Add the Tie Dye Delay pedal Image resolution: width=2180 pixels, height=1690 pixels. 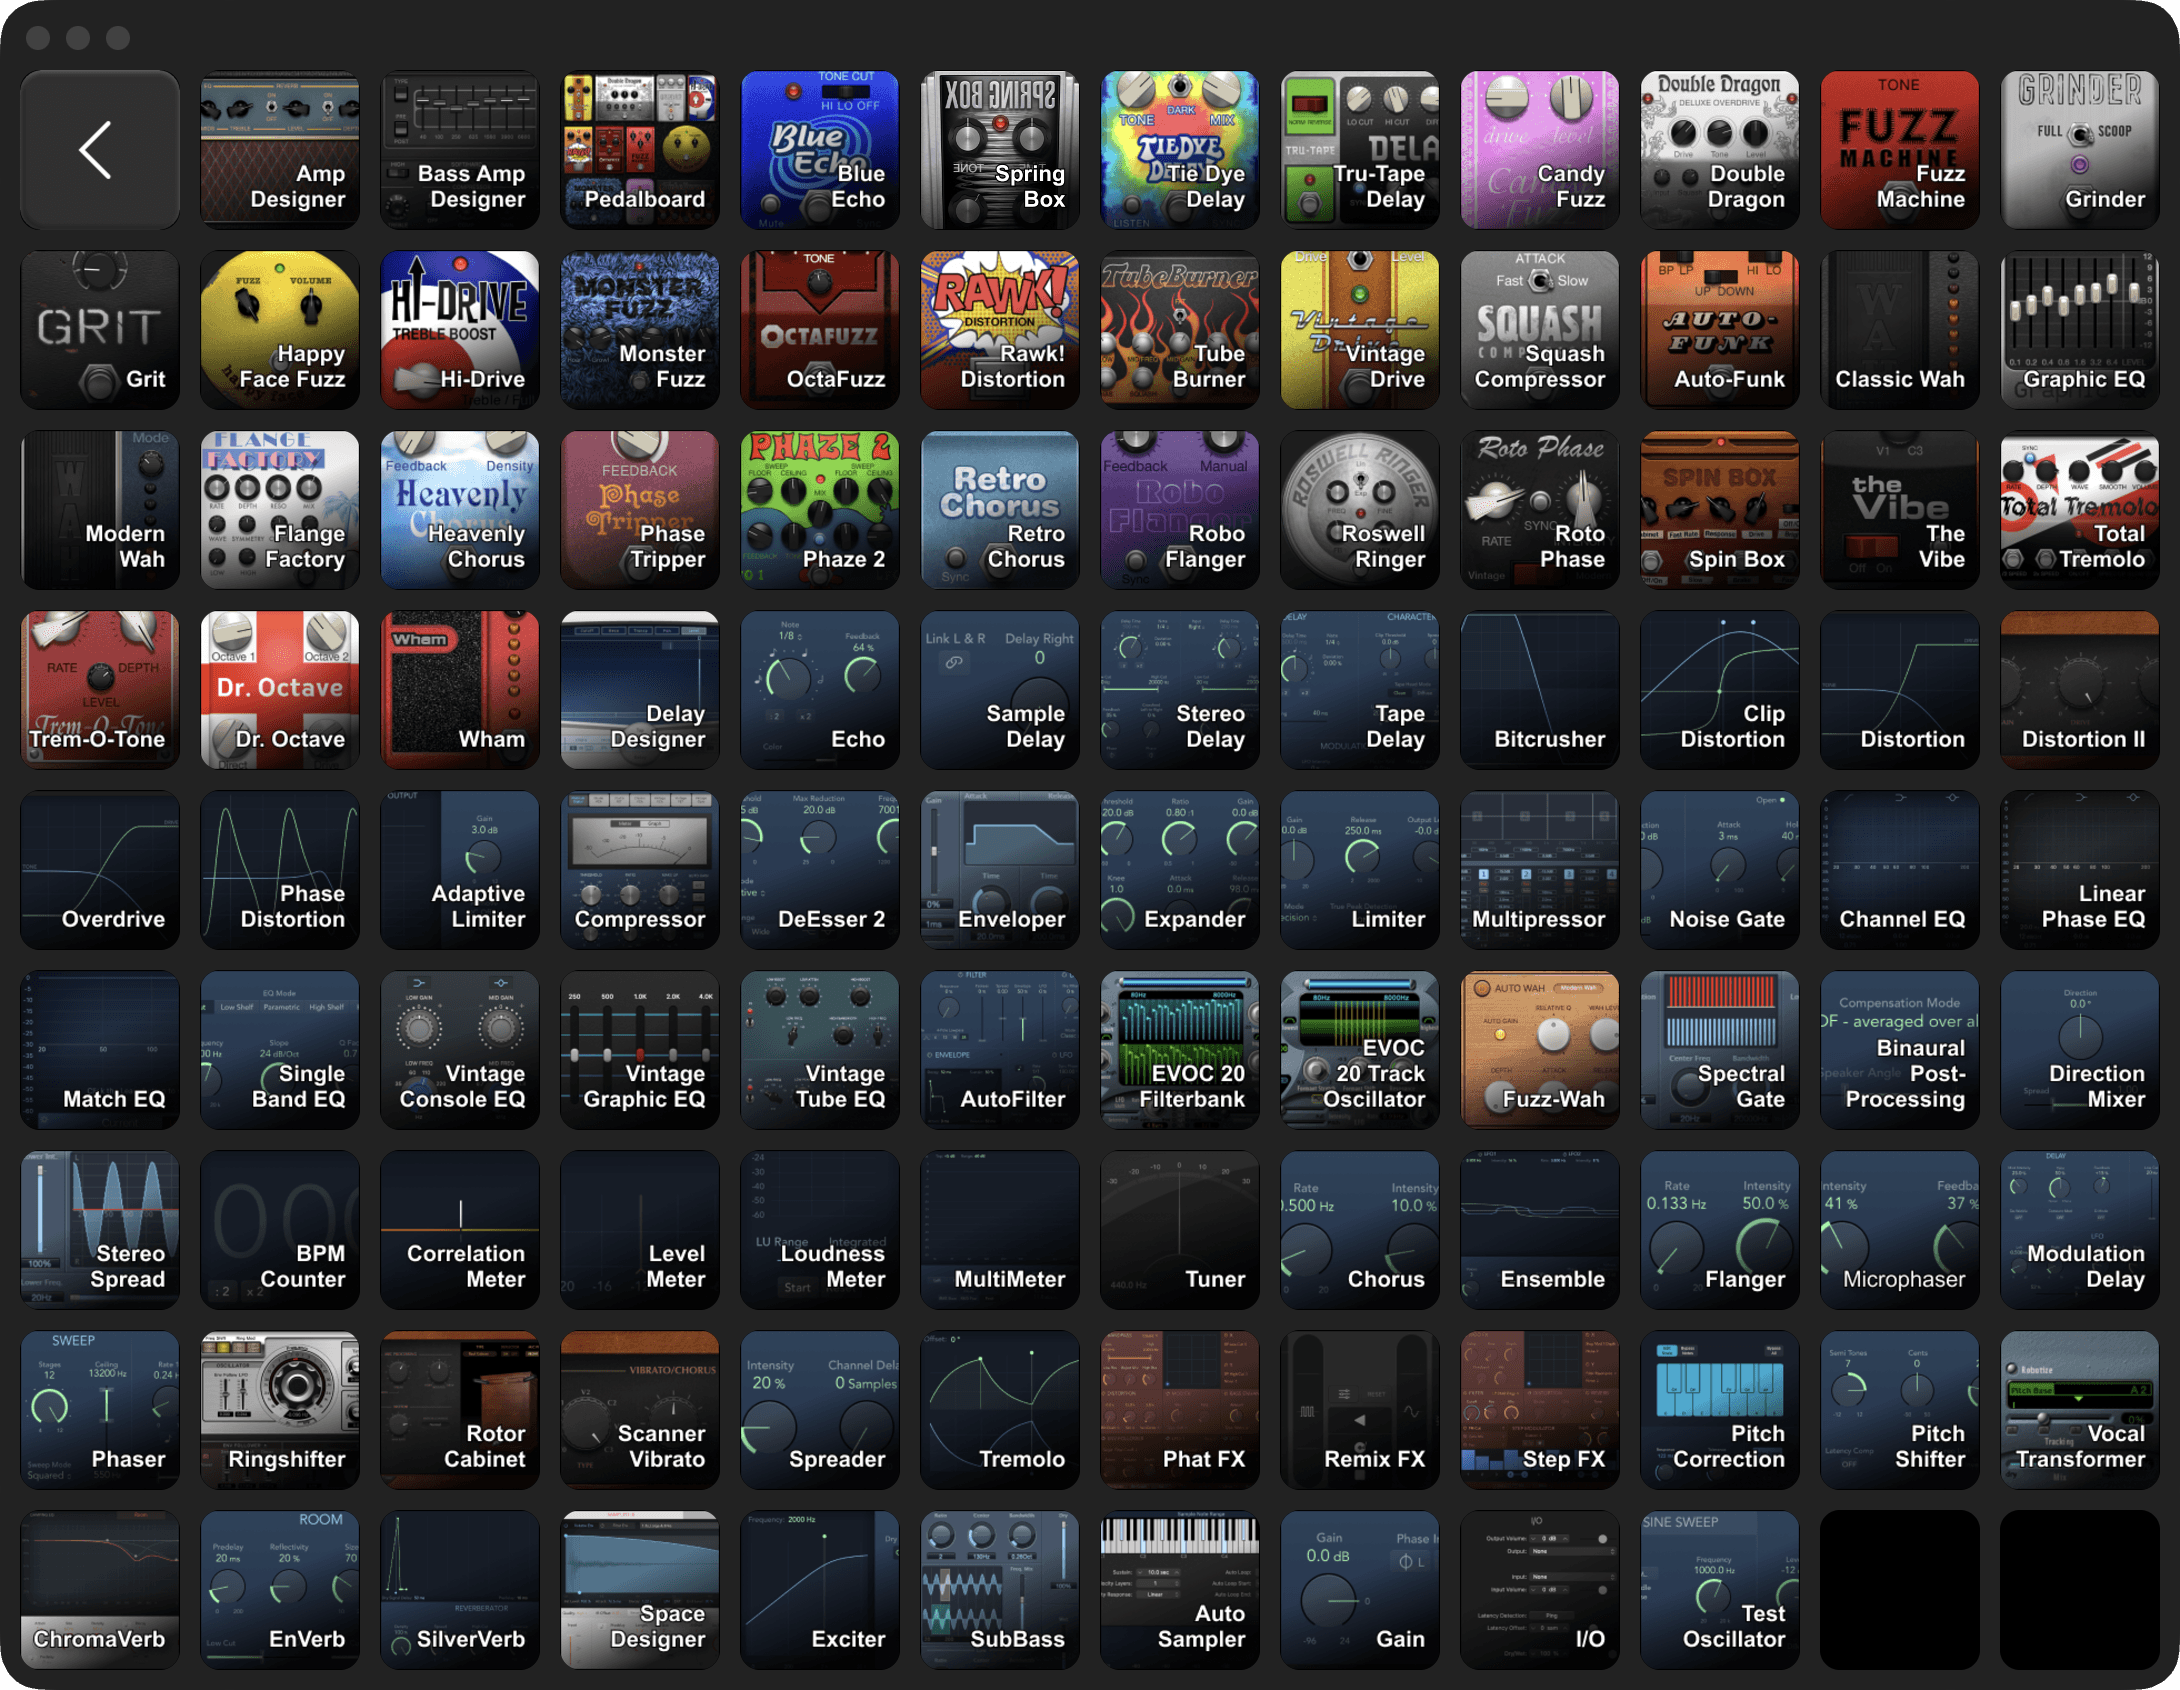tap(1180, 150)
